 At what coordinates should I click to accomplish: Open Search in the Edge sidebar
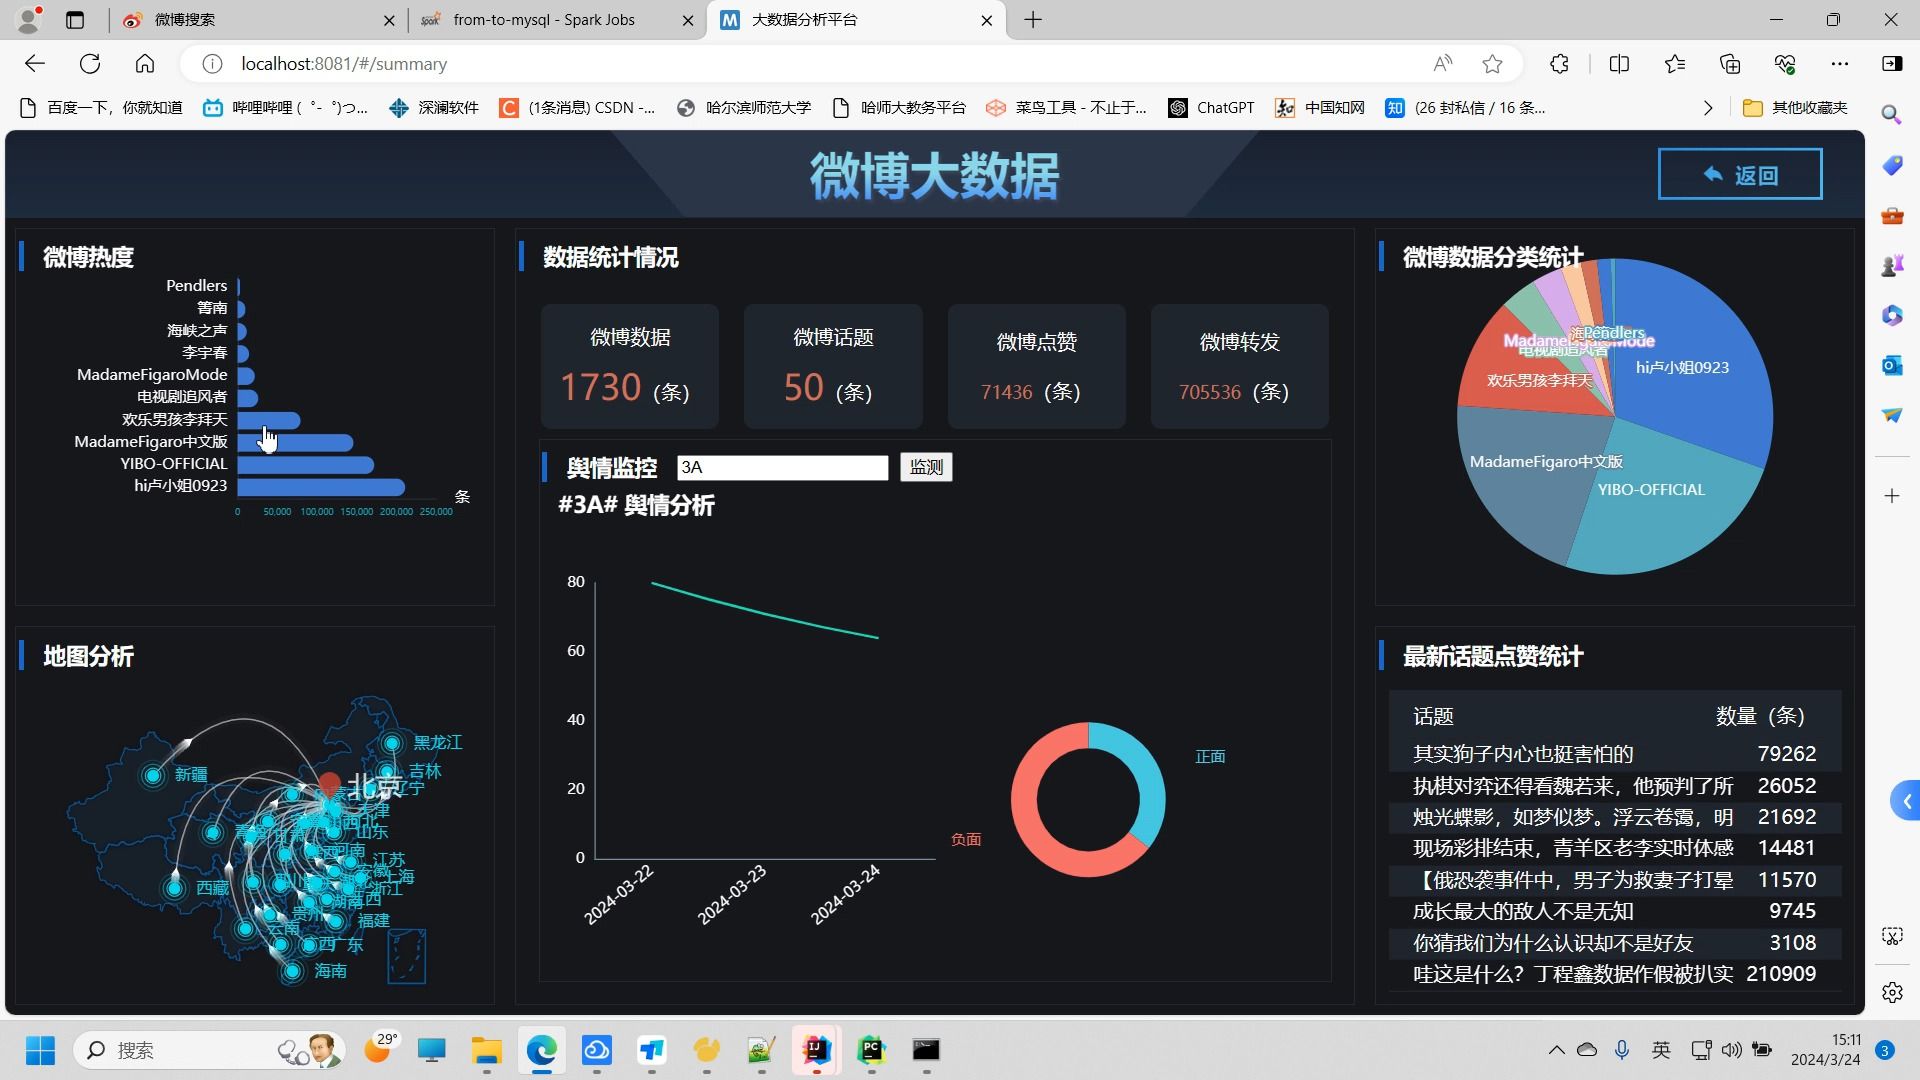click(1890, 115)
